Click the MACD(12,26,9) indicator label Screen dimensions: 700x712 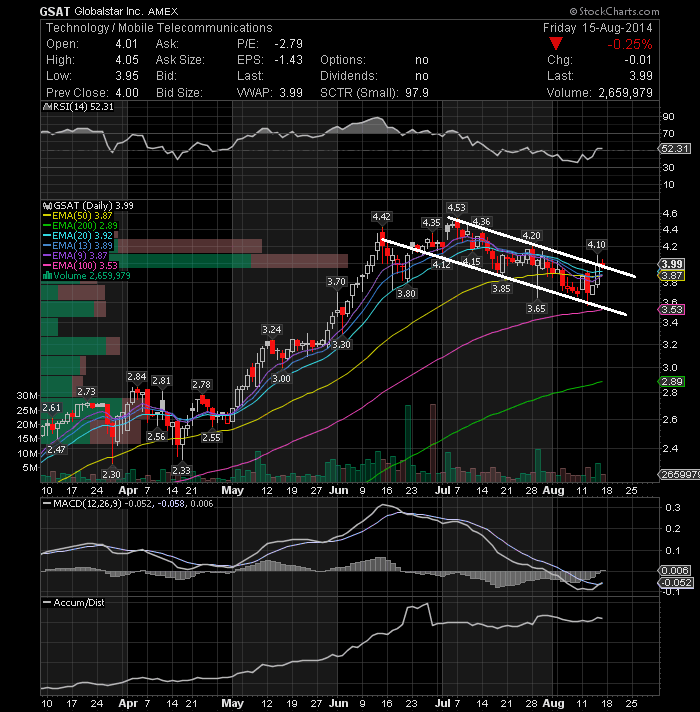(82, 504)
